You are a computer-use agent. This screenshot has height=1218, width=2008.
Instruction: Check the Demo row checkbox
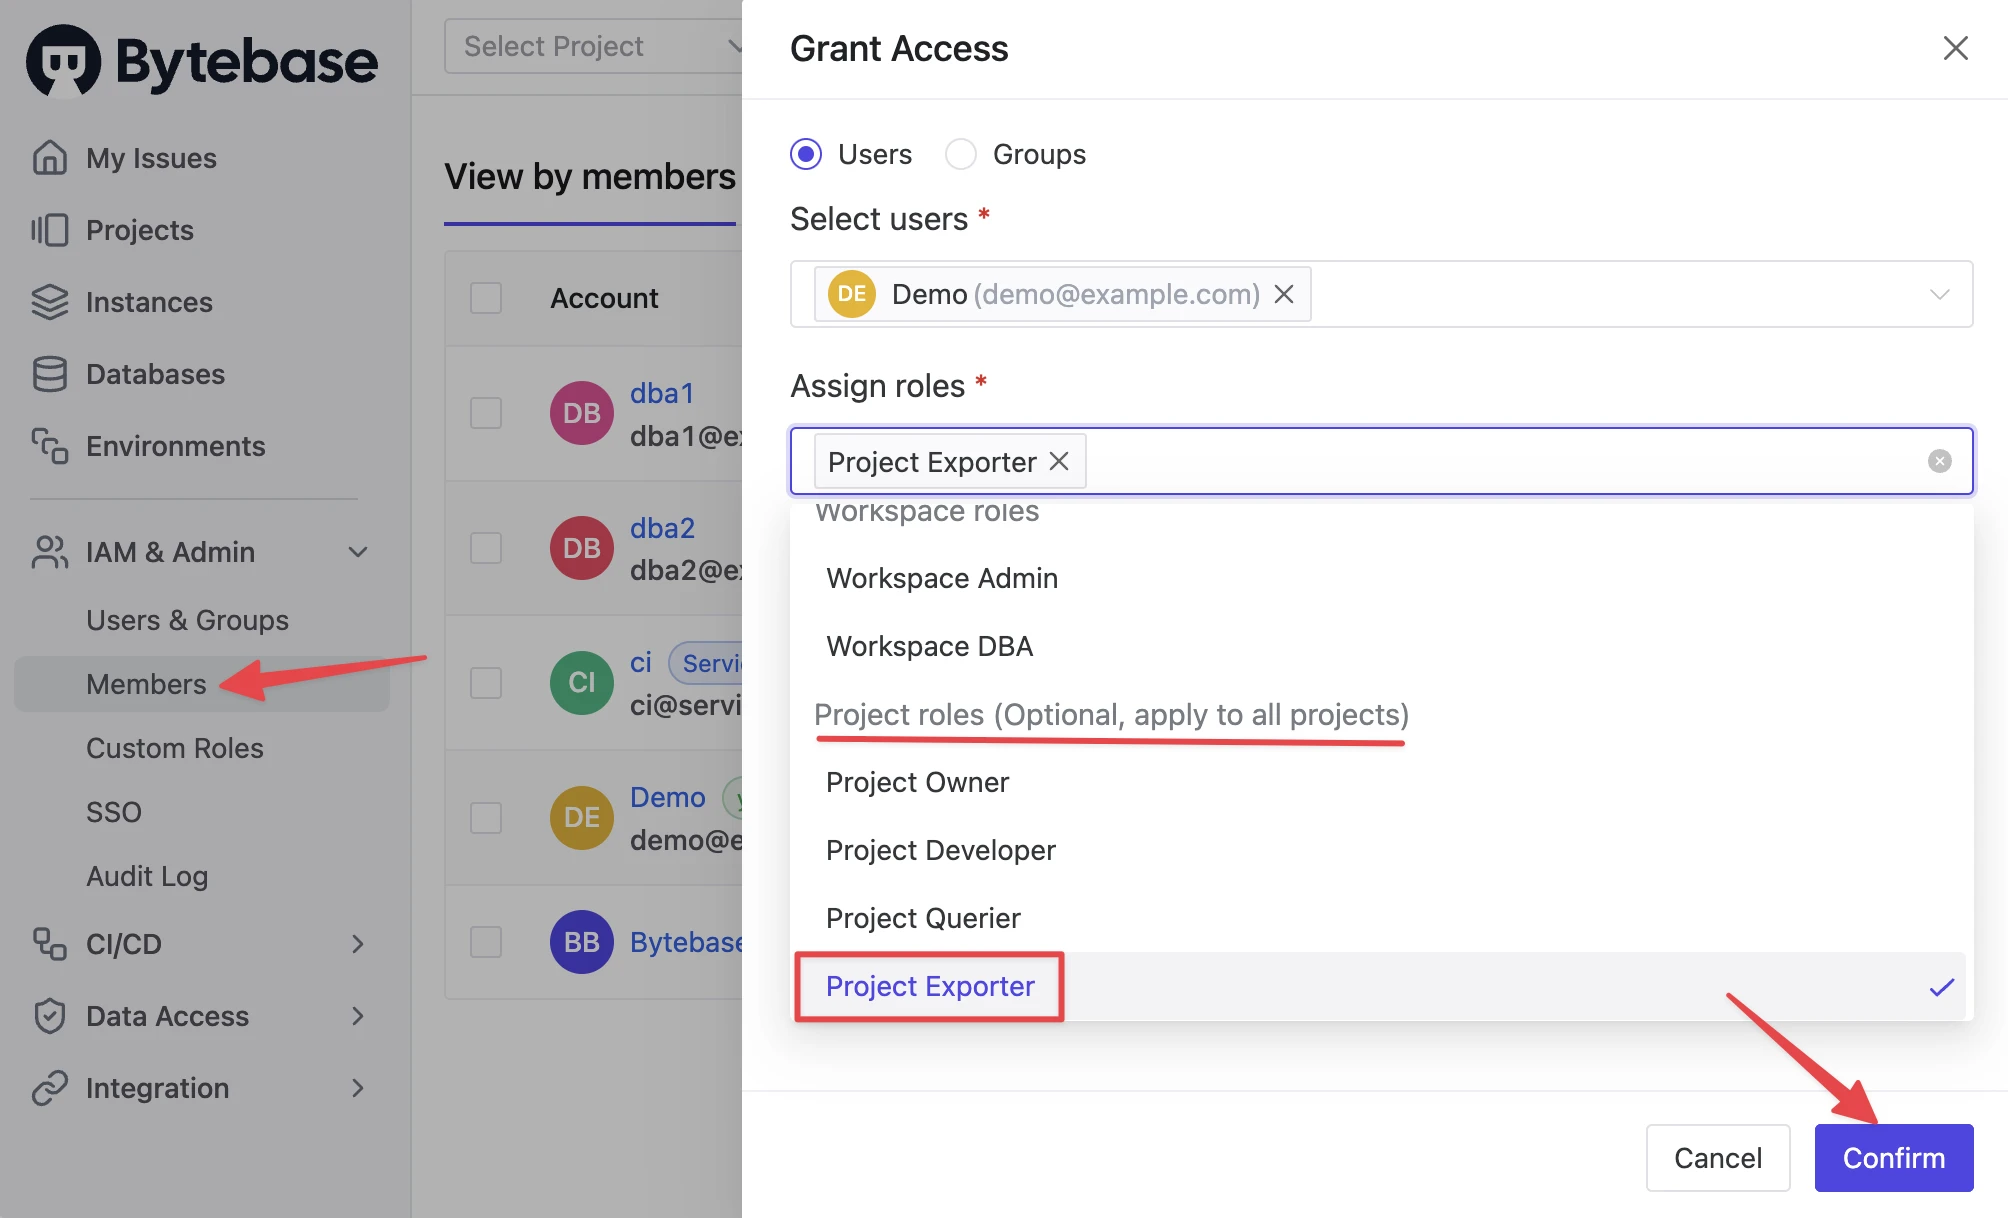point(486,818)
